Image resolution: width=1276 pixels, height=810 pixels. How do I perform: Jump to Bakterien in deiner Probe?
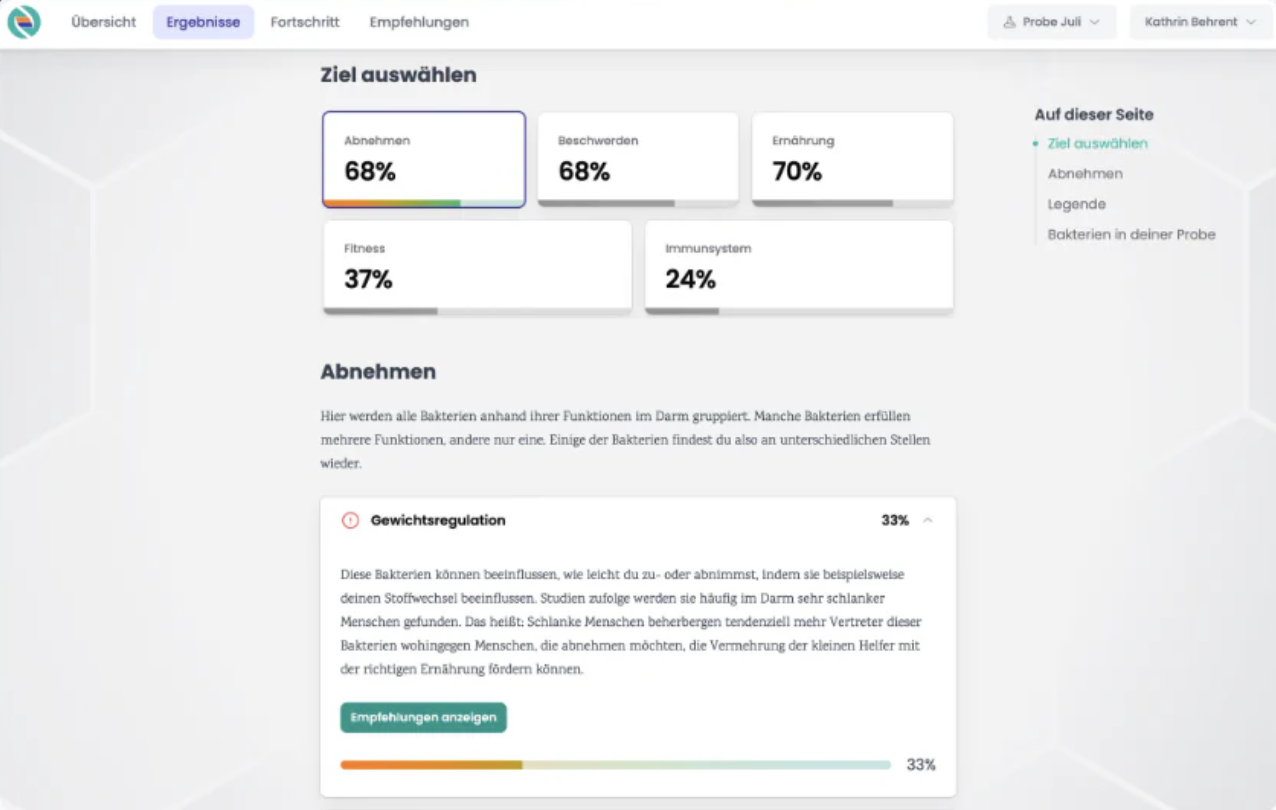pos(1132,235)
